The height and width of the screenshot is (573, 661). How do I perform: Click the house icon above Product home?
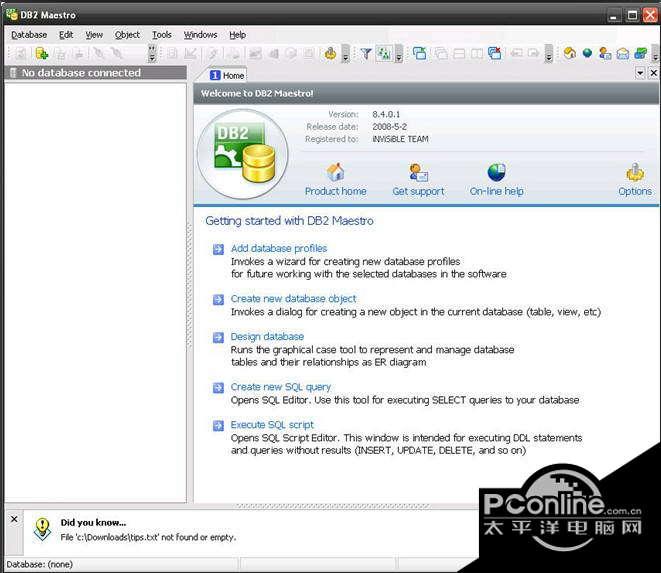(336, 172)
